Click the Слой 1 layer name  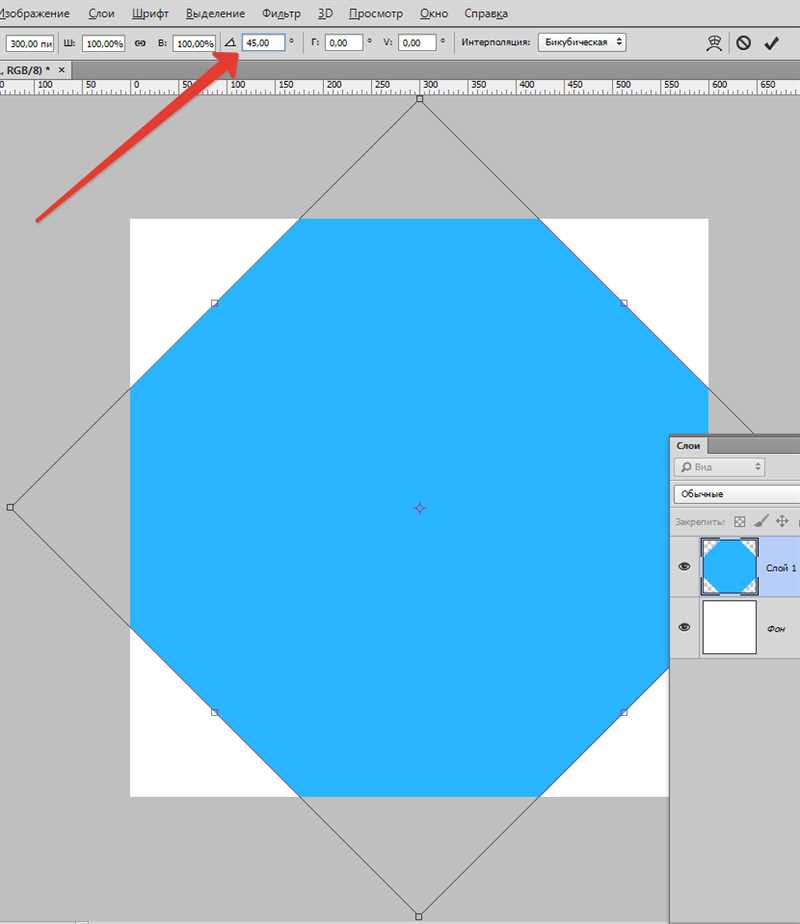pos(781,567)
